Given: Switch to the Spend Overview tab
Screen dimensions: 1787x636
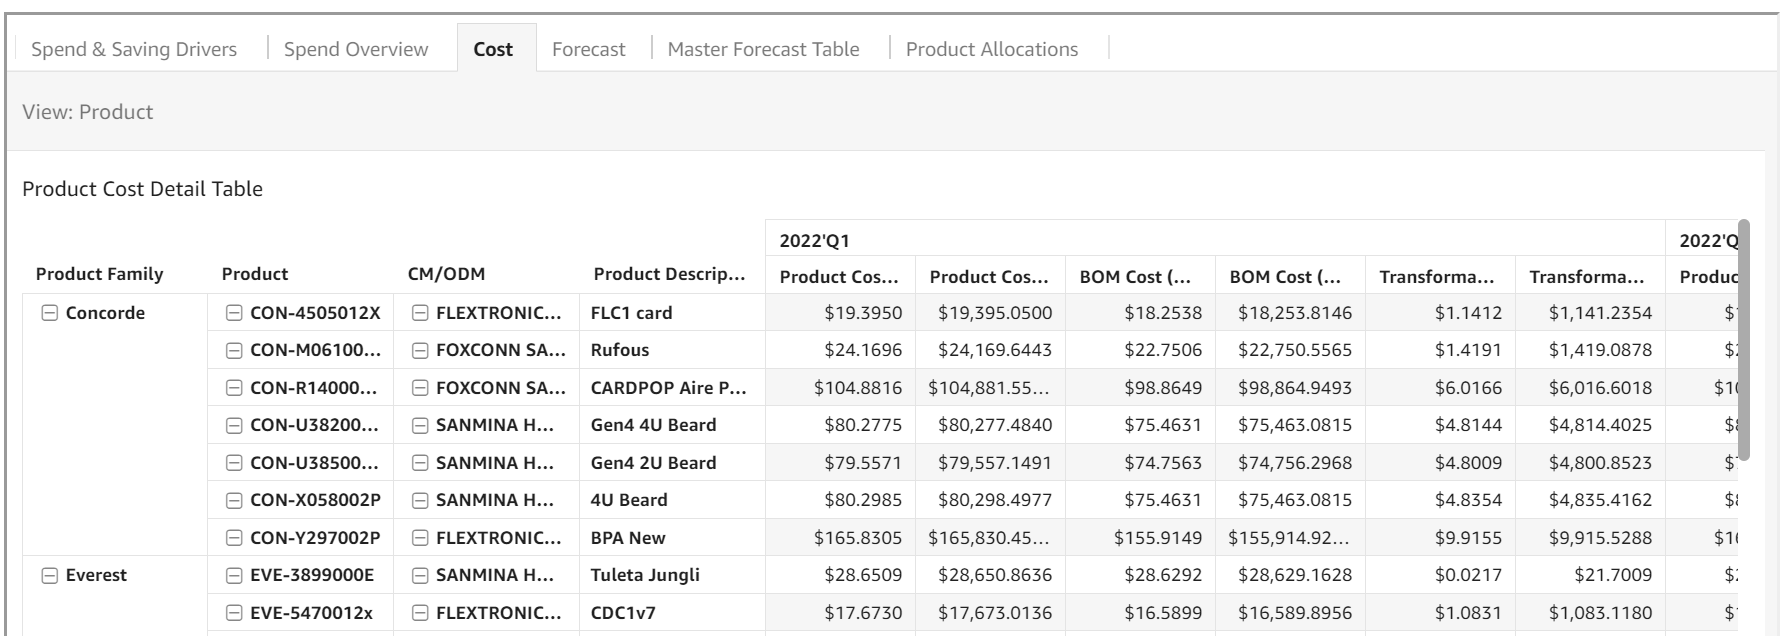Looking at the screenshot, I should point(356,49).
